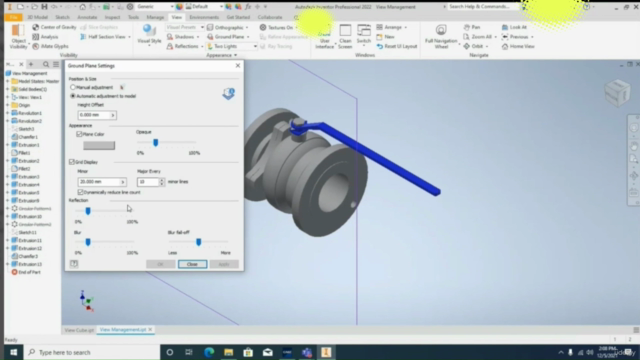The width and height of the screenshot is (640, 360).
Task: Switch to the Sketch ribbon tab
Action: point(62,17)
